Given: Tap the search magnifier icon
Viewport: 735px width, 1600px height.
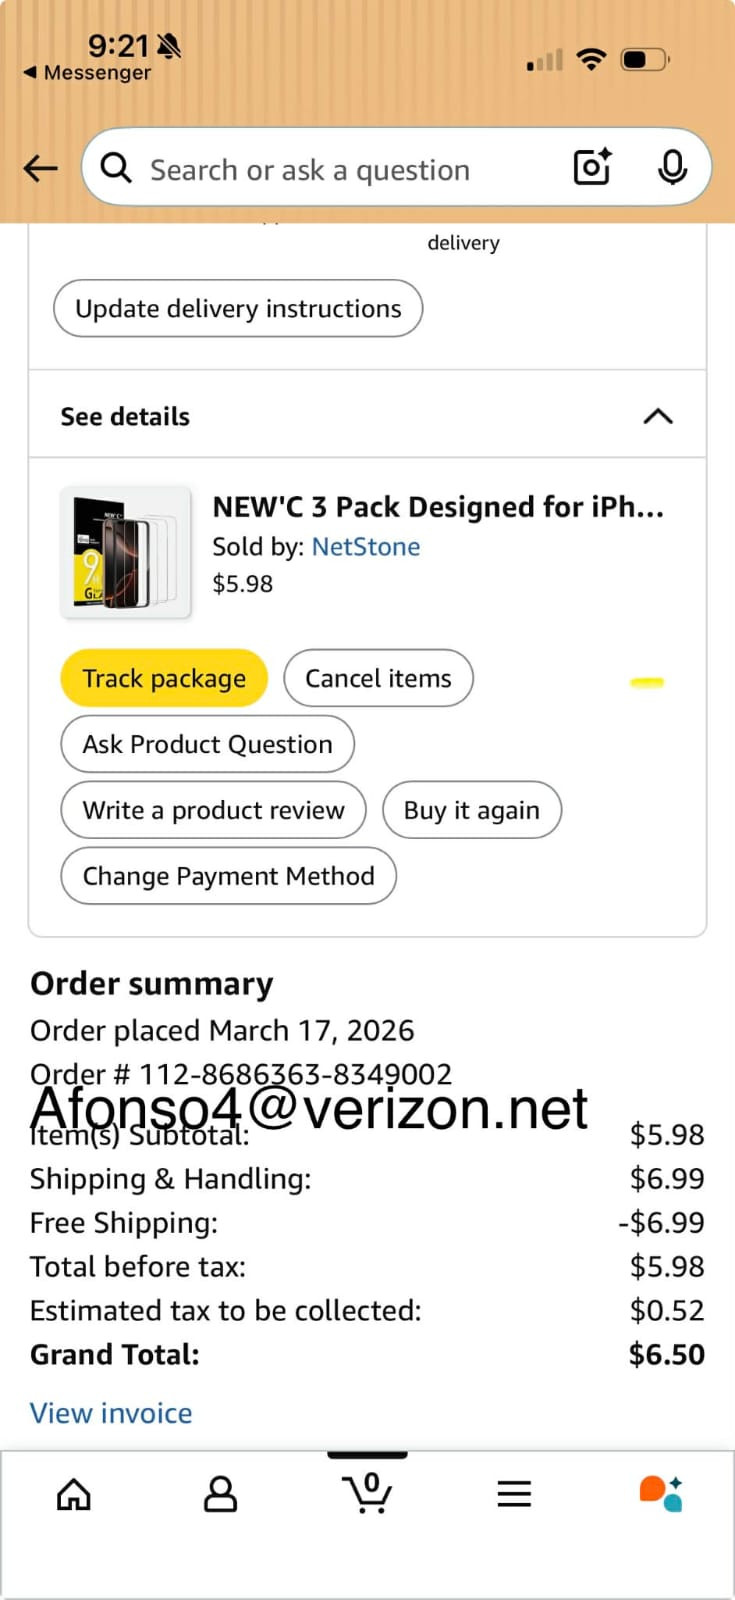Looking at the screenshot, I should 116,168.
